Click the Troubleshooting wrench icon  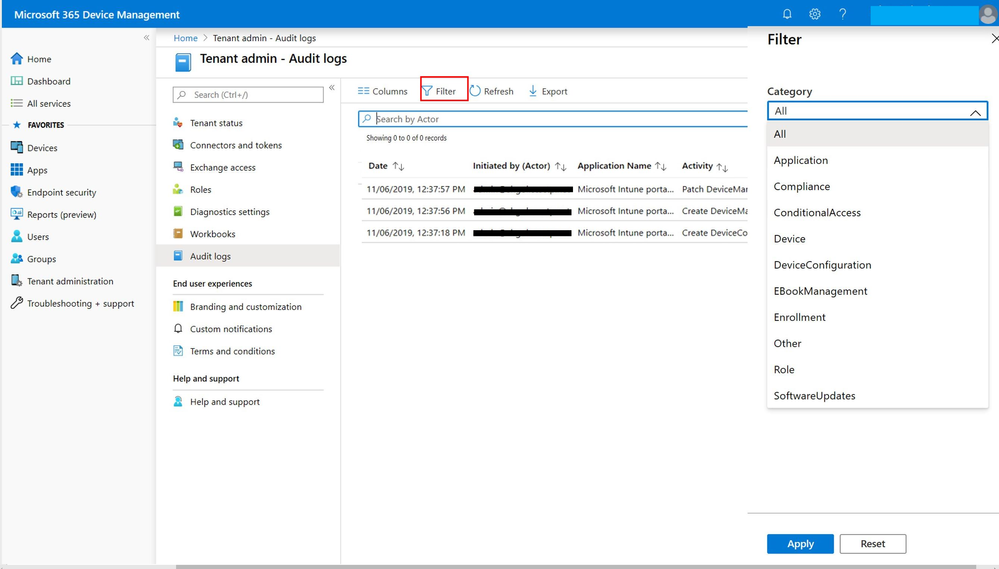(17, 303)
